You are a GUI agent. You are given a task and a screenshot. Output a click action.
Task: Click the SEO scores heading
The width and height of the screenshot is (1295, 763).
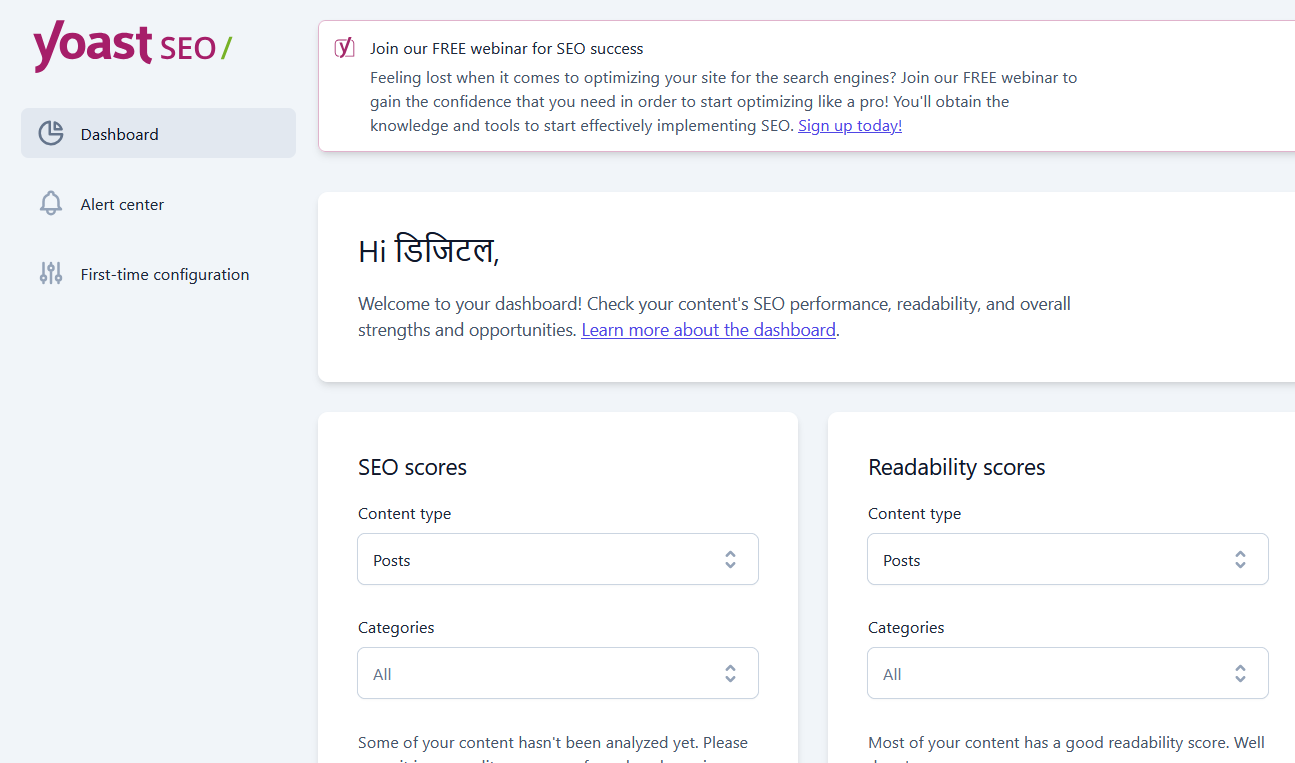[x=412, y=467]
